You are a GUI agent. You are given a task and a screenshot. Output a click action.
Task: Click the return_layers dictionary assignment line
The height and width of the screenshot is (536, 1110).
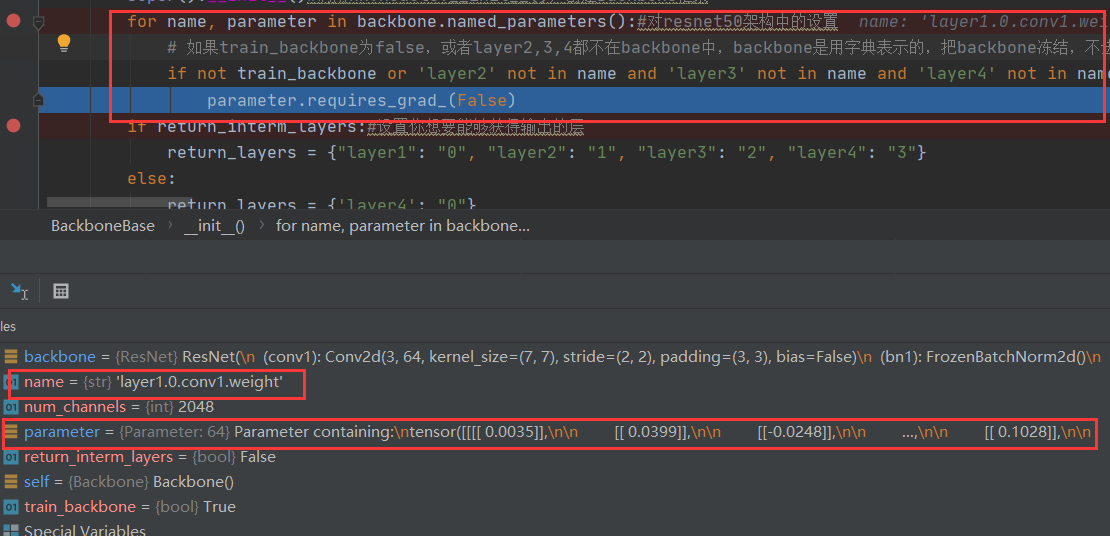547,152
